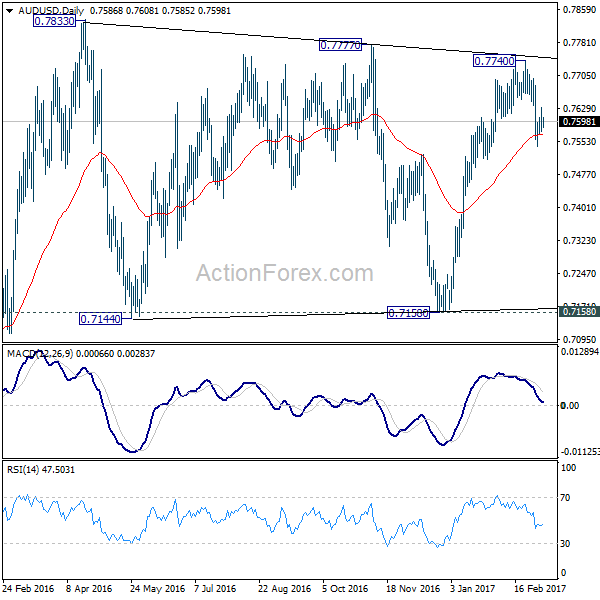
Task: Click the 0.77810 price axis value
Action: pos(579,42)
